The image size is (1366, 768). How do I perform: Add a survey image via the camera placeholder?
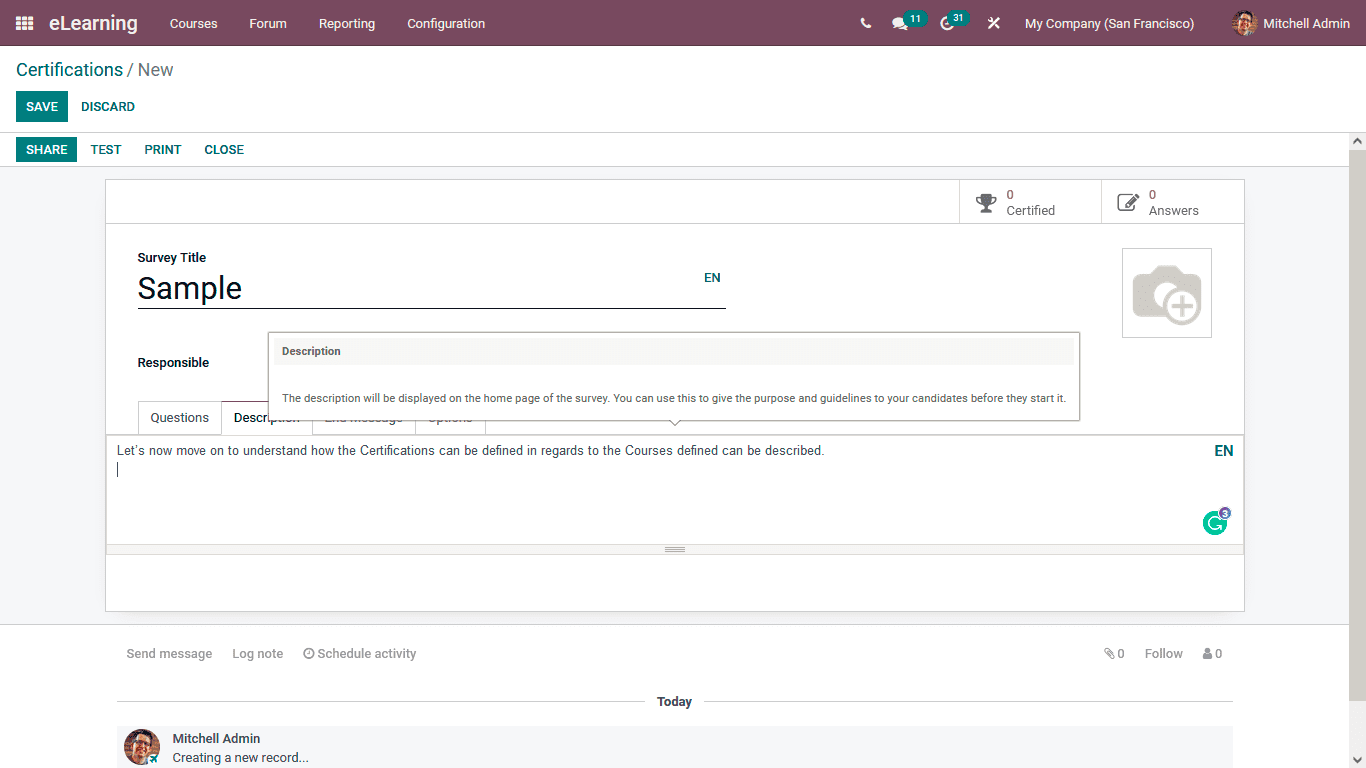click(1166, 292)
